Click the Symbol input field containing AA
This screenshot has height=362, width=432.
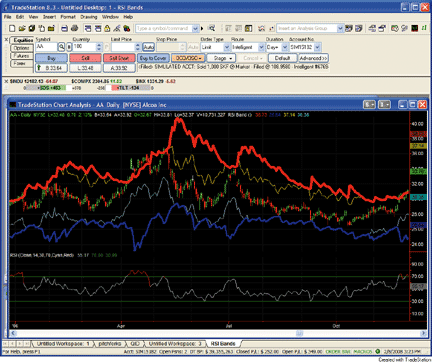47,47
